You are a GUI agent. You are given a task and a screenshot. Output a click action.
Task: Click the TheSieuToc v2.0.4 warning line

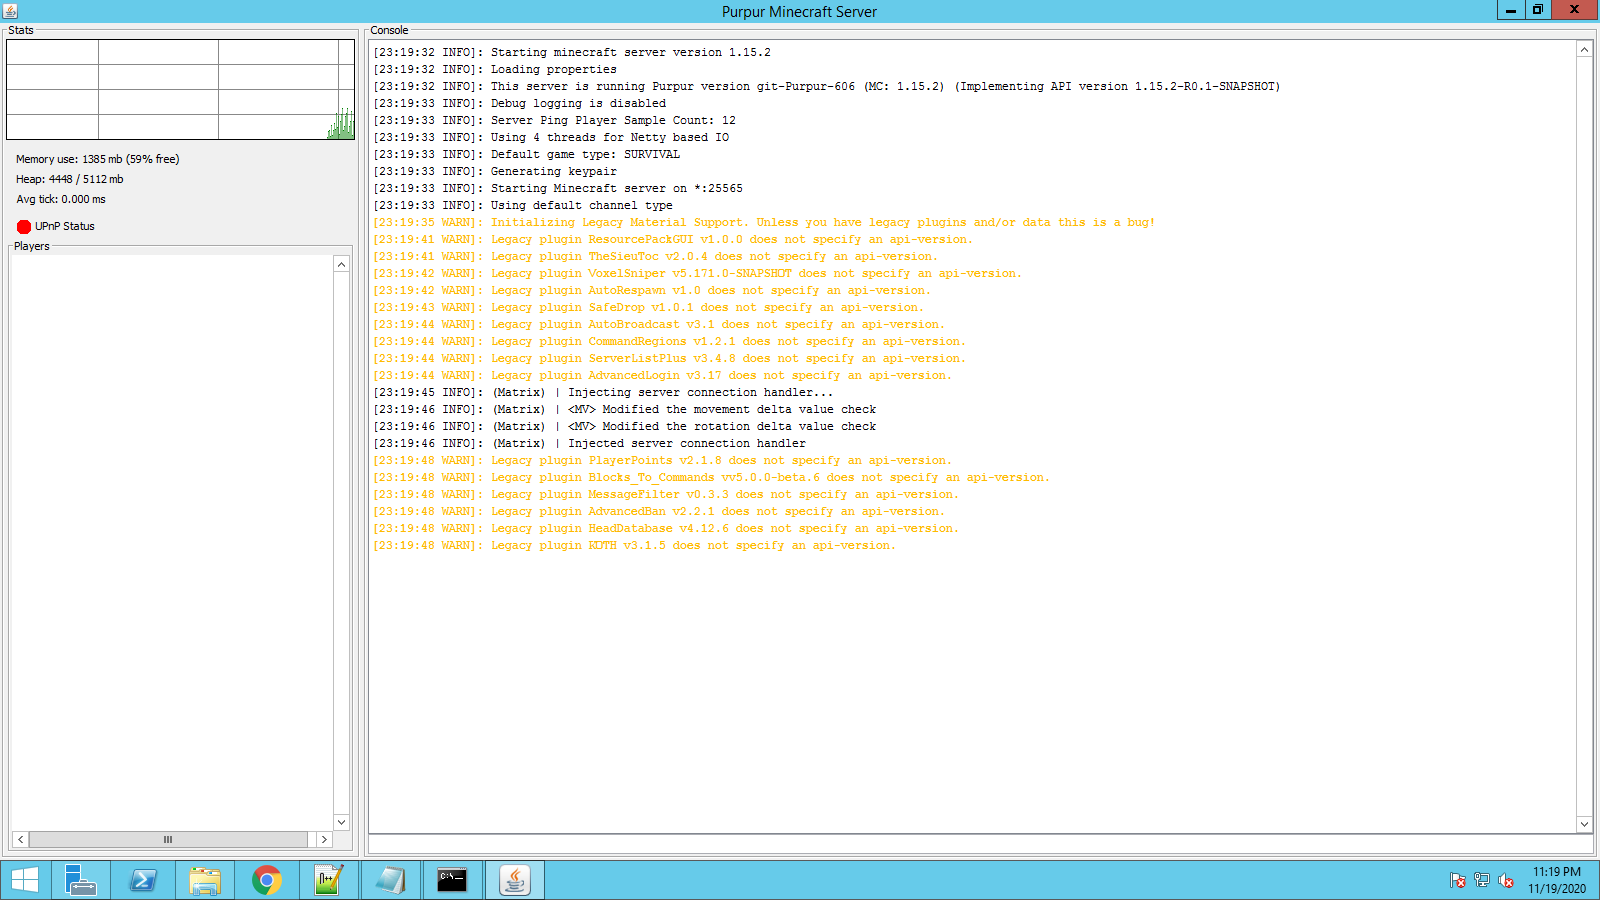pyautogui.click(x=656, y=256)
